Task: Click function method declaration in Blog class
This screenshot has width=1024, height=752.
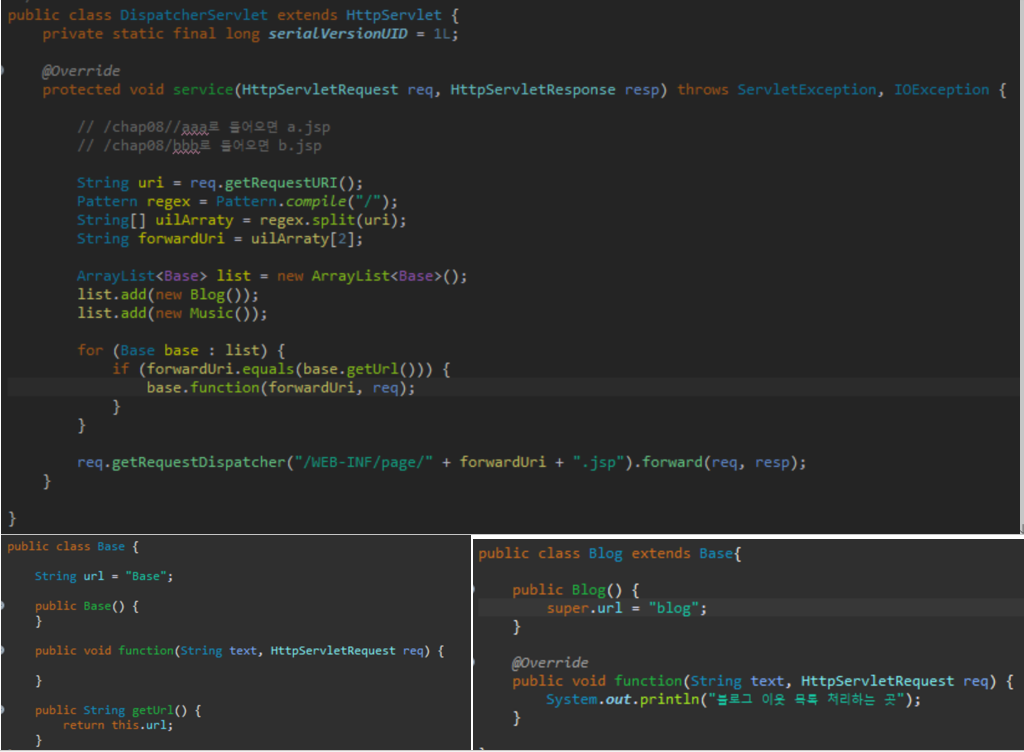Action: (x=763, y=682)
